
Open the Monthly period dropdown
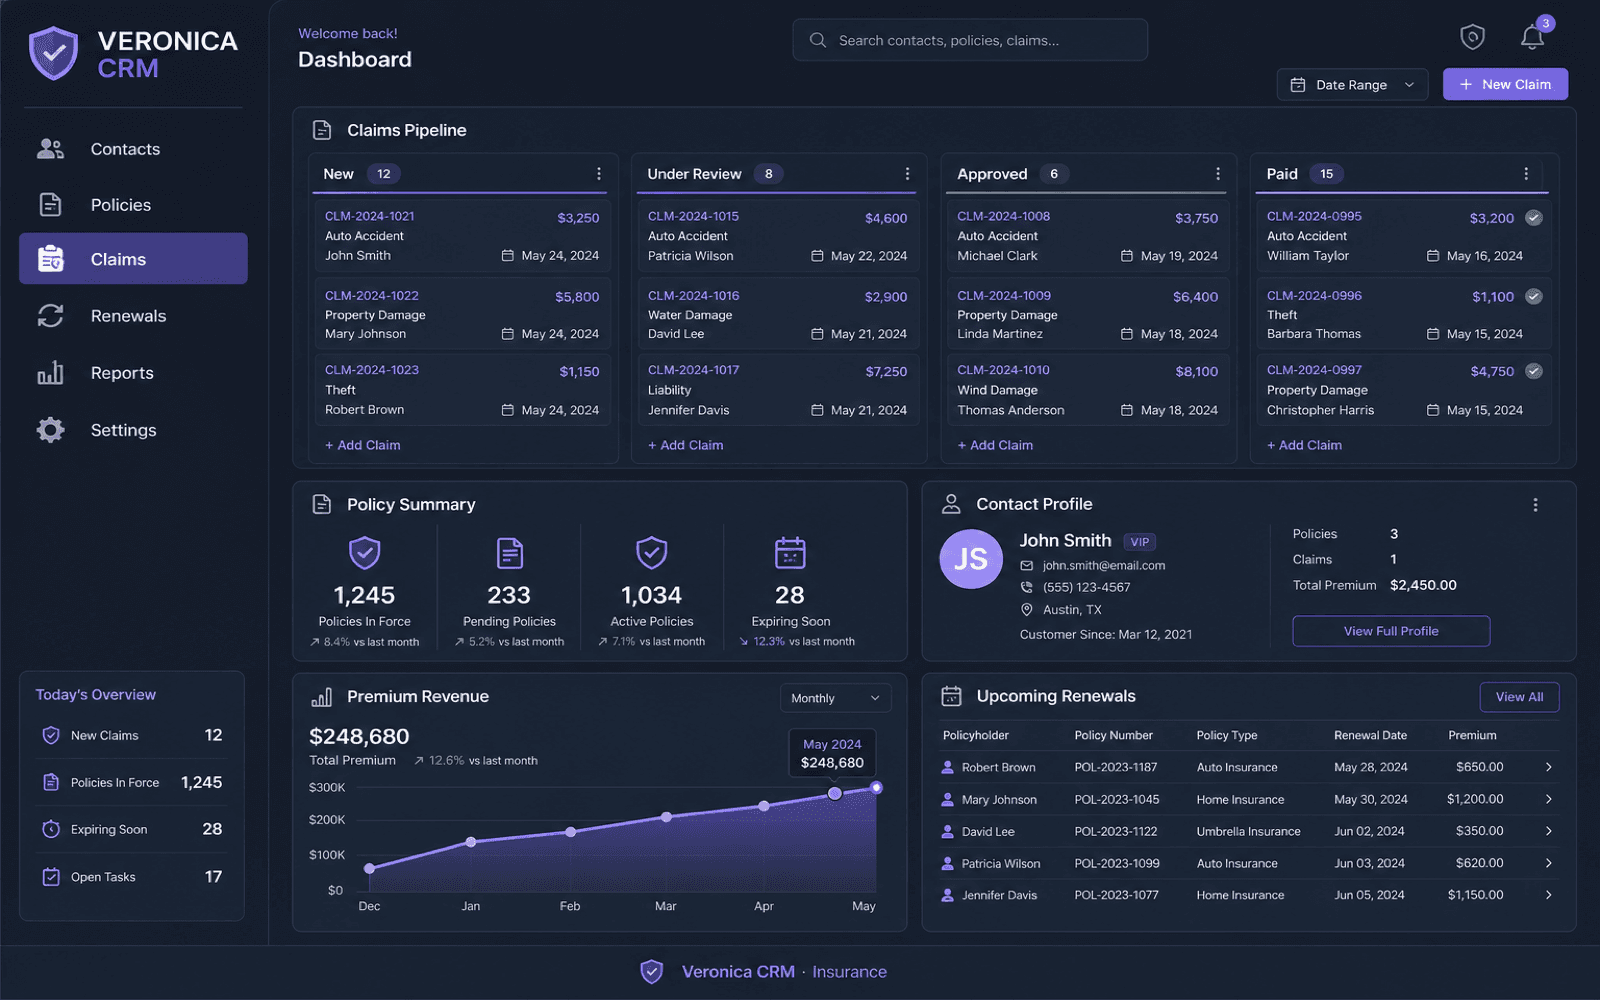point(835,698)
